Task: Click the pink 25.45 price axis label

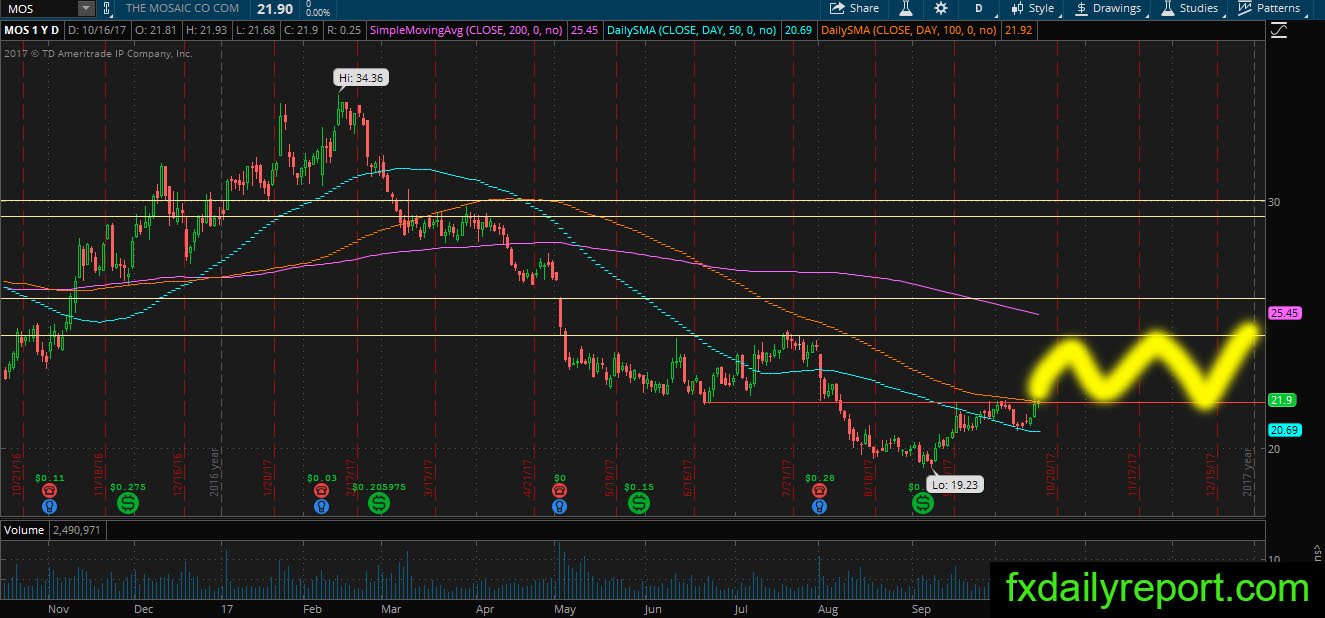Action: pyautogui.click(x=1283, y=313)
